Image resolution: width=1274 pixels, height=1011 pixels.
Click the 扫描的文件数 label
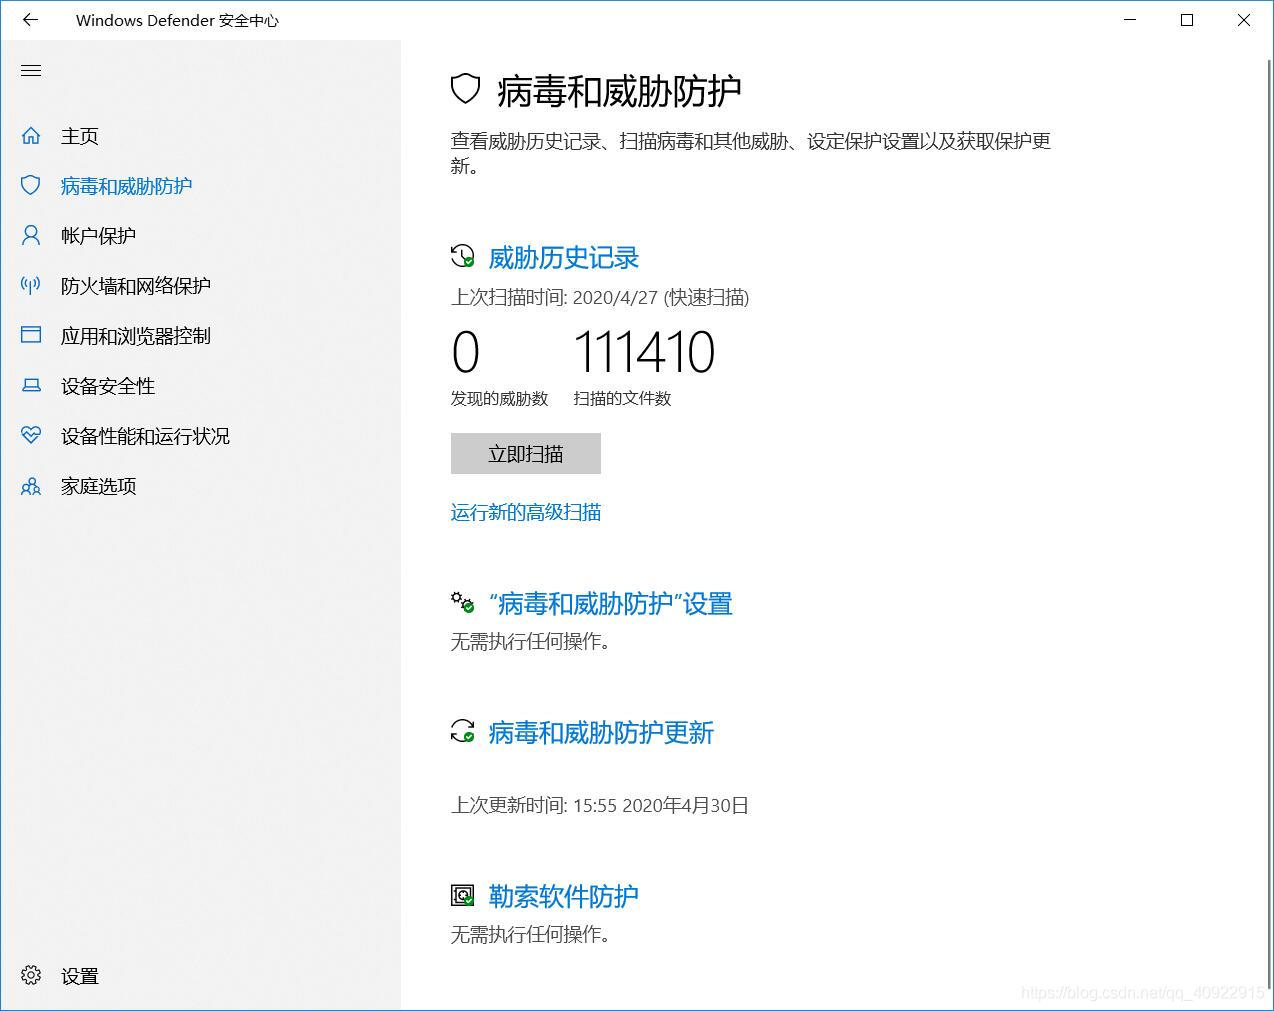click(622, 398)
